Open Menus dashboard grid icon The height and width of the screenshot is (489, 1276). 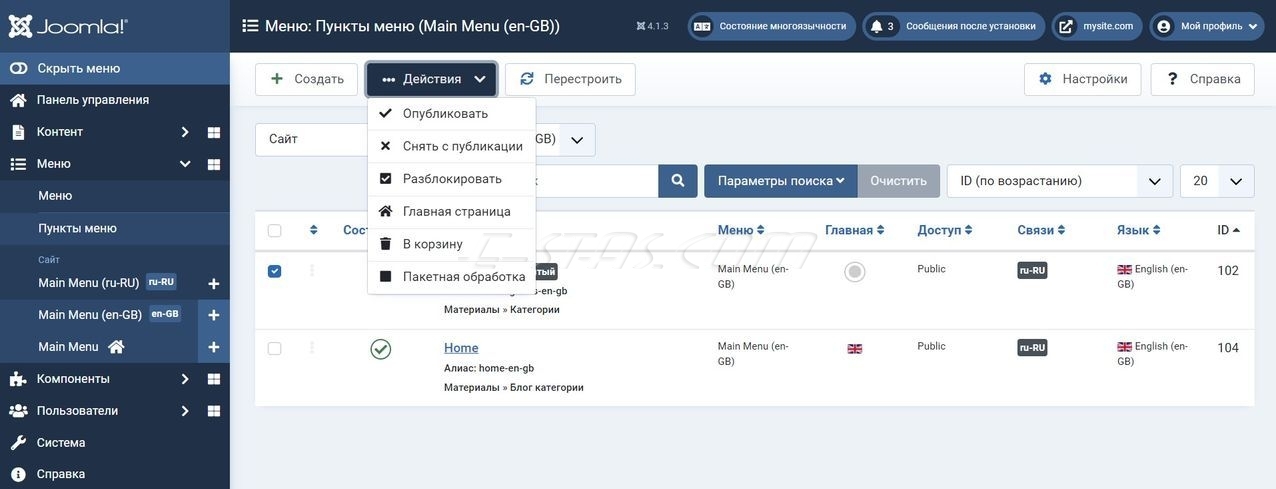tap(214, 164)
